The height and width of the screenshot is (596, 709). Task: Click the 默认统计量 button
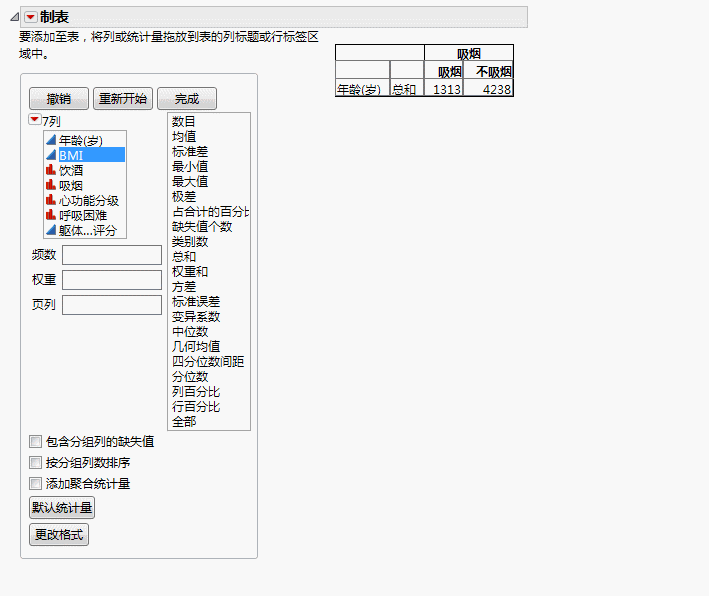point(62,507)
